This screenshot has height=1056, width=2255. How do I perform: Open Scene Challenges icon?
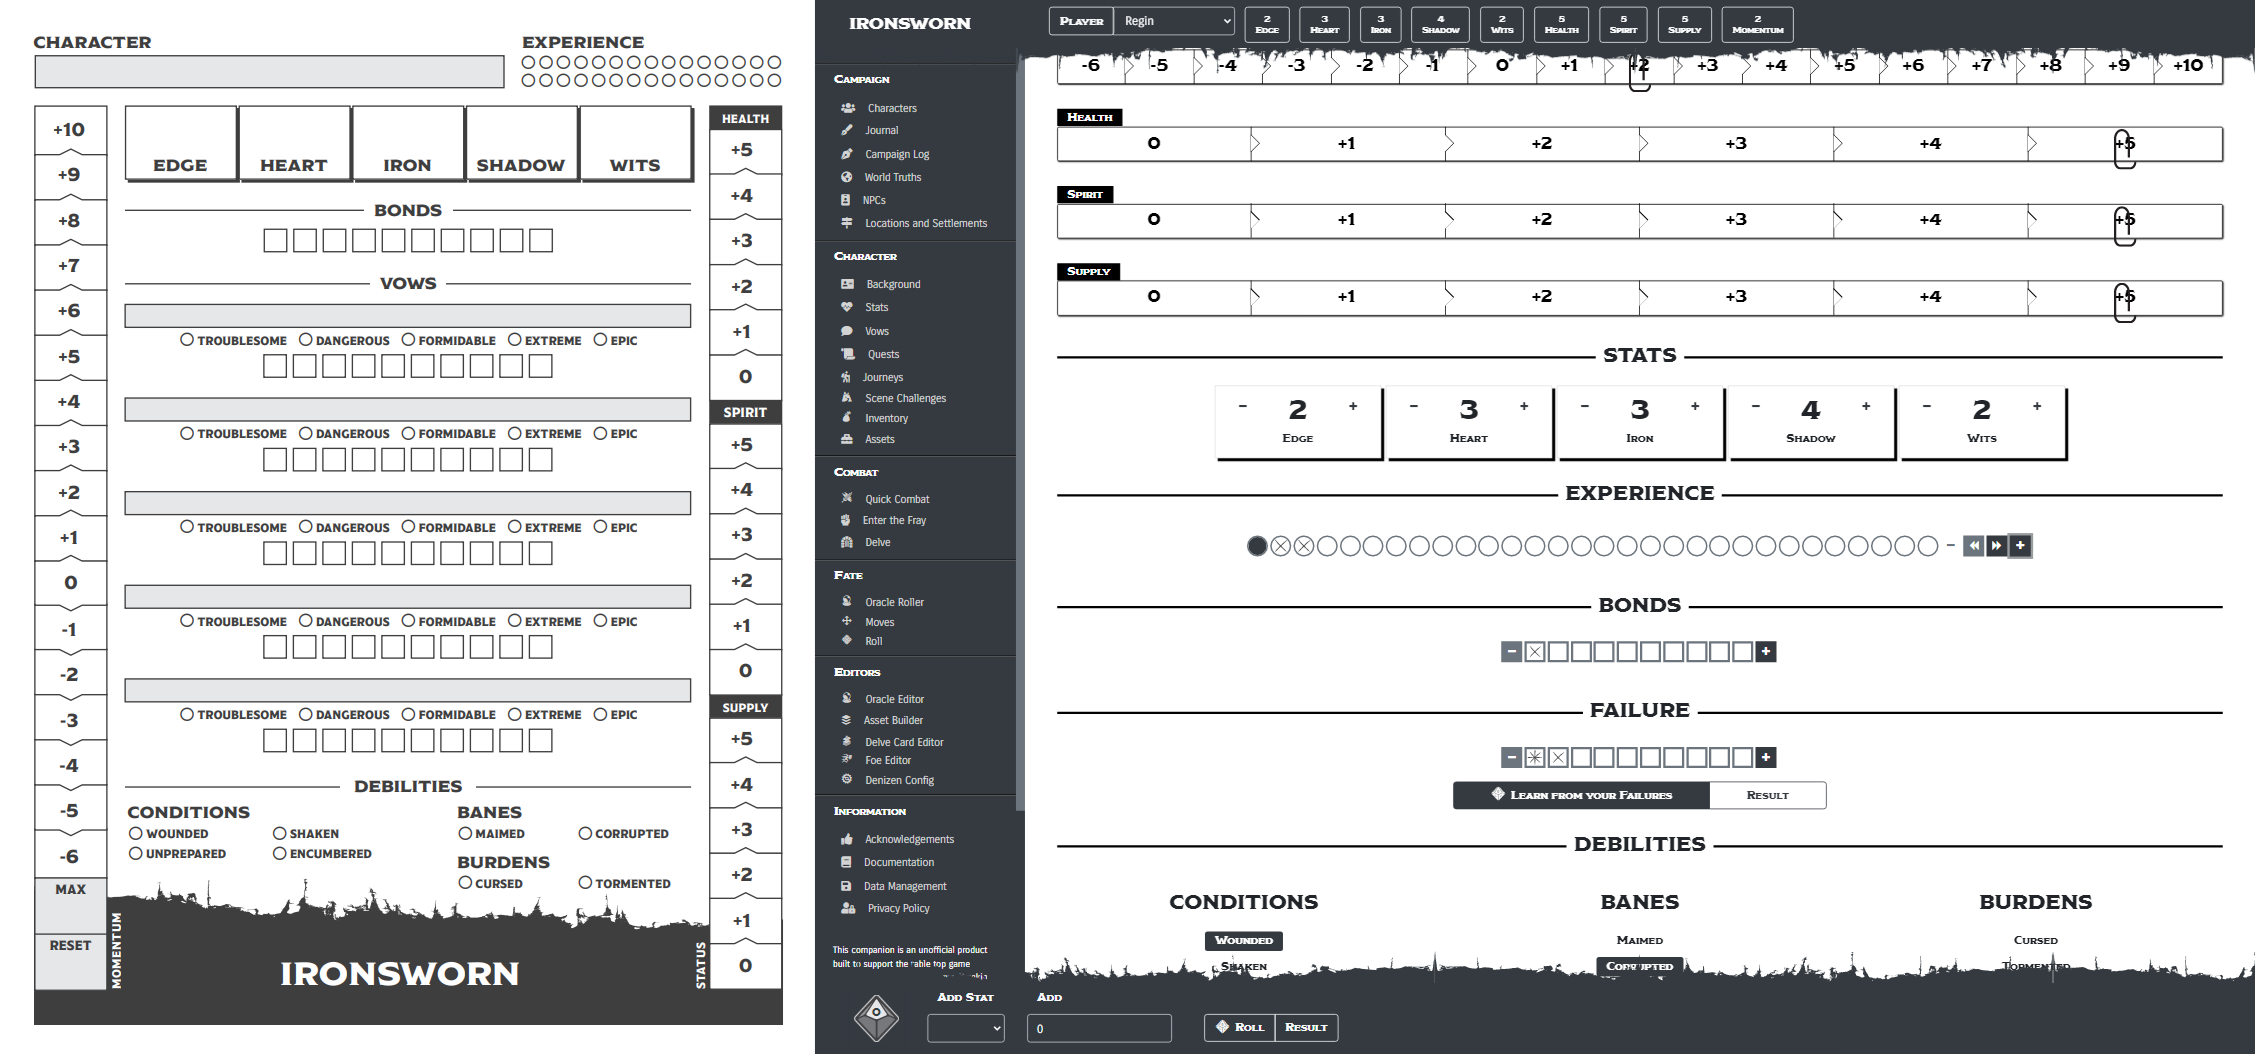click(847, 398)
